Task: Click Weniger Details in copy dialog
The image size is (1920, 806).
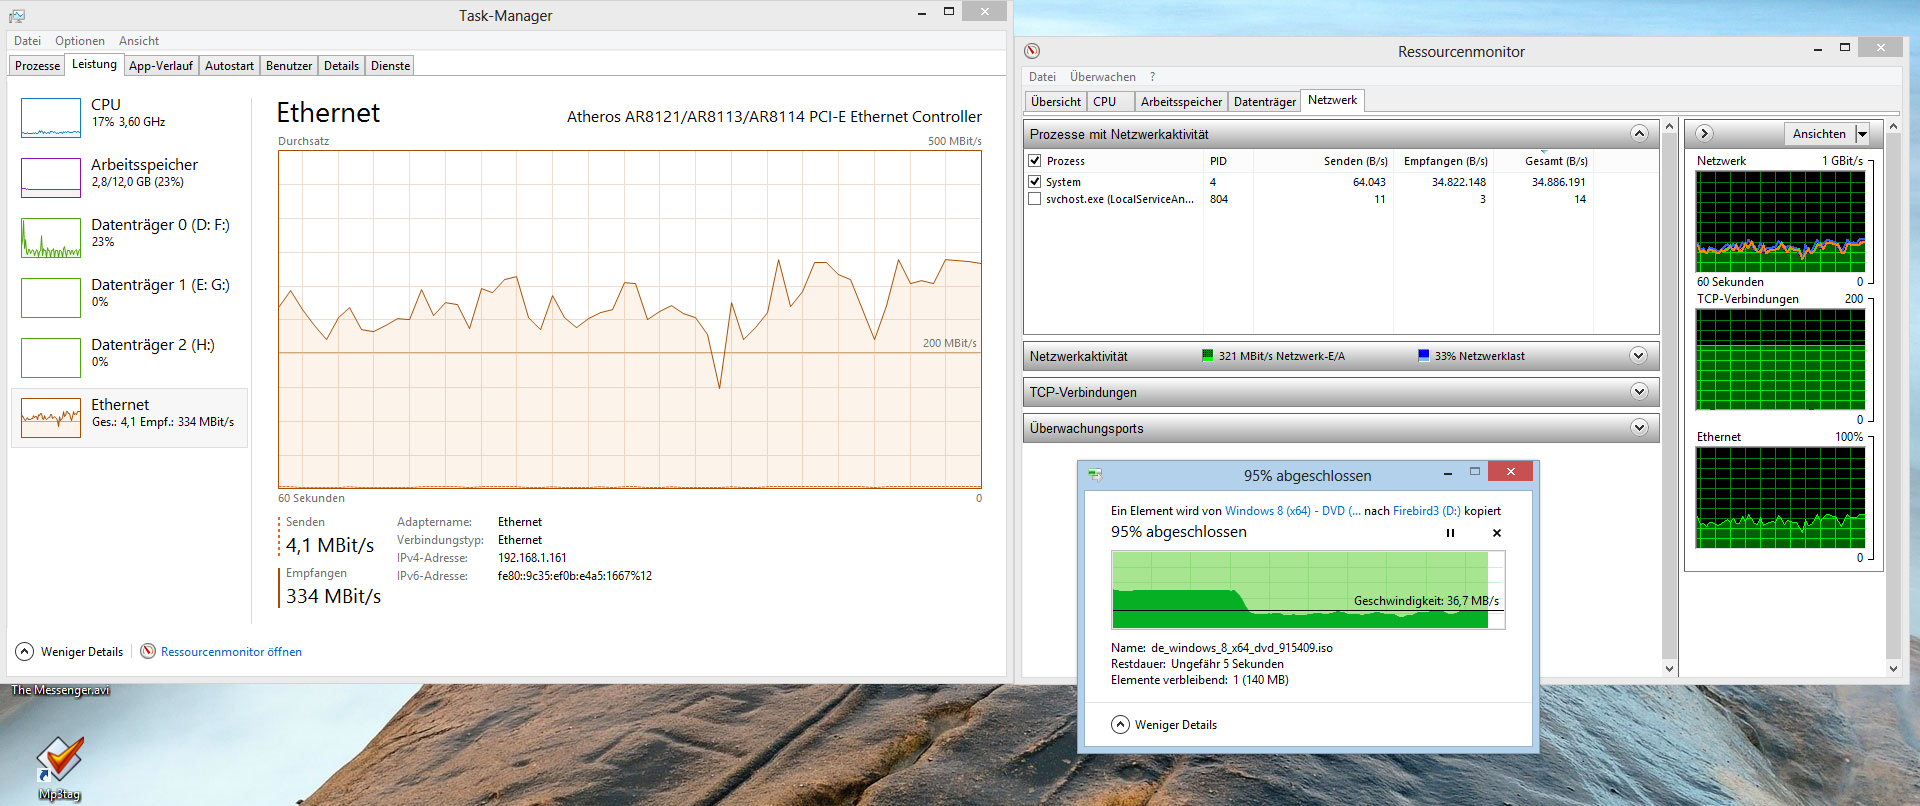Action: pos(1175,725)
